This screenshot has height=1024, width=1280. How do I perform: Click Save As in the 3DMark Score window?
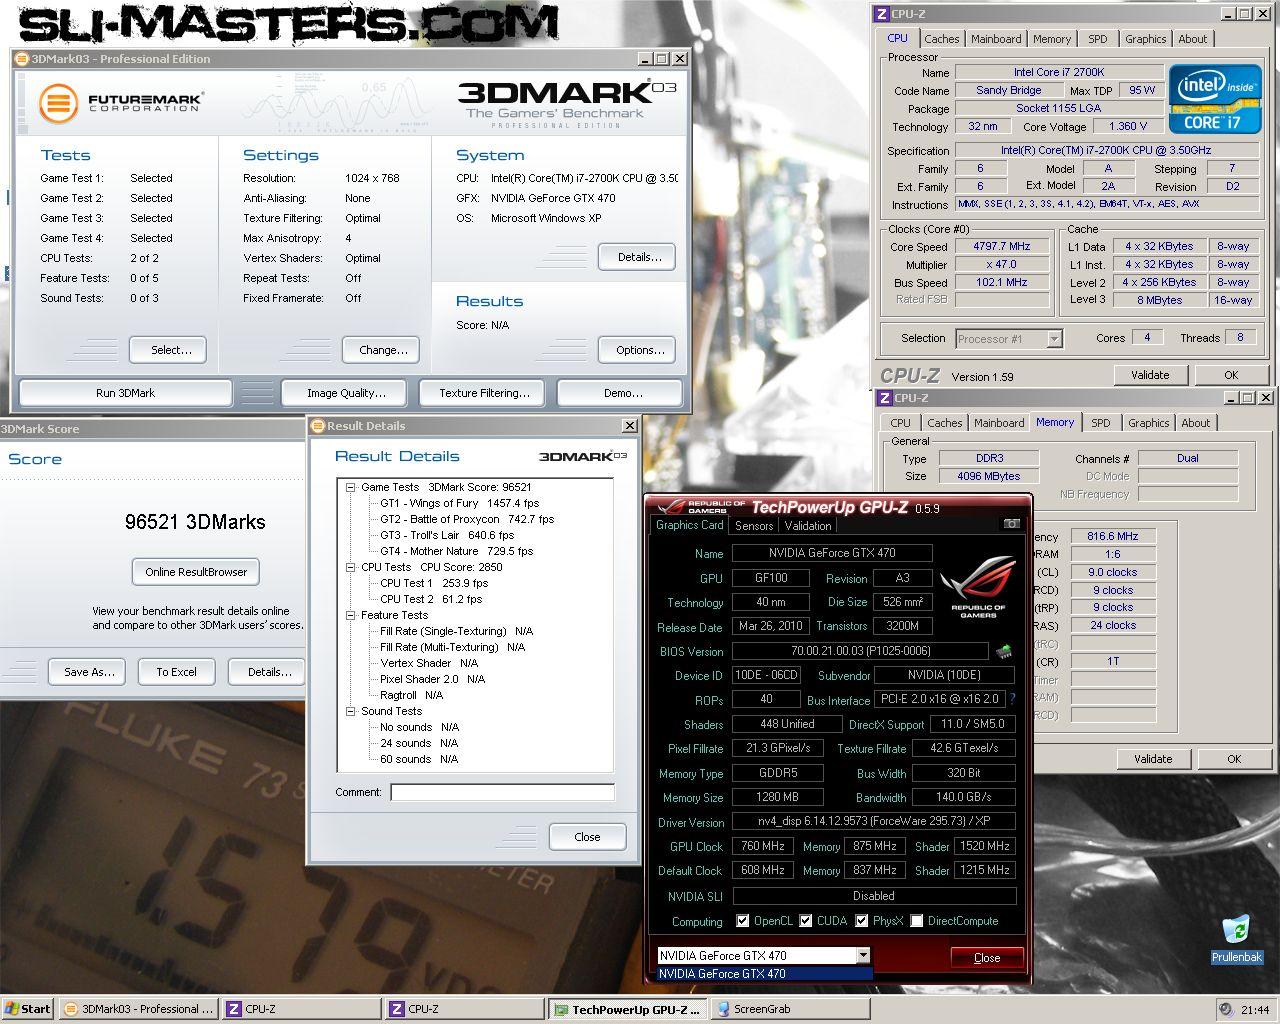89,672
